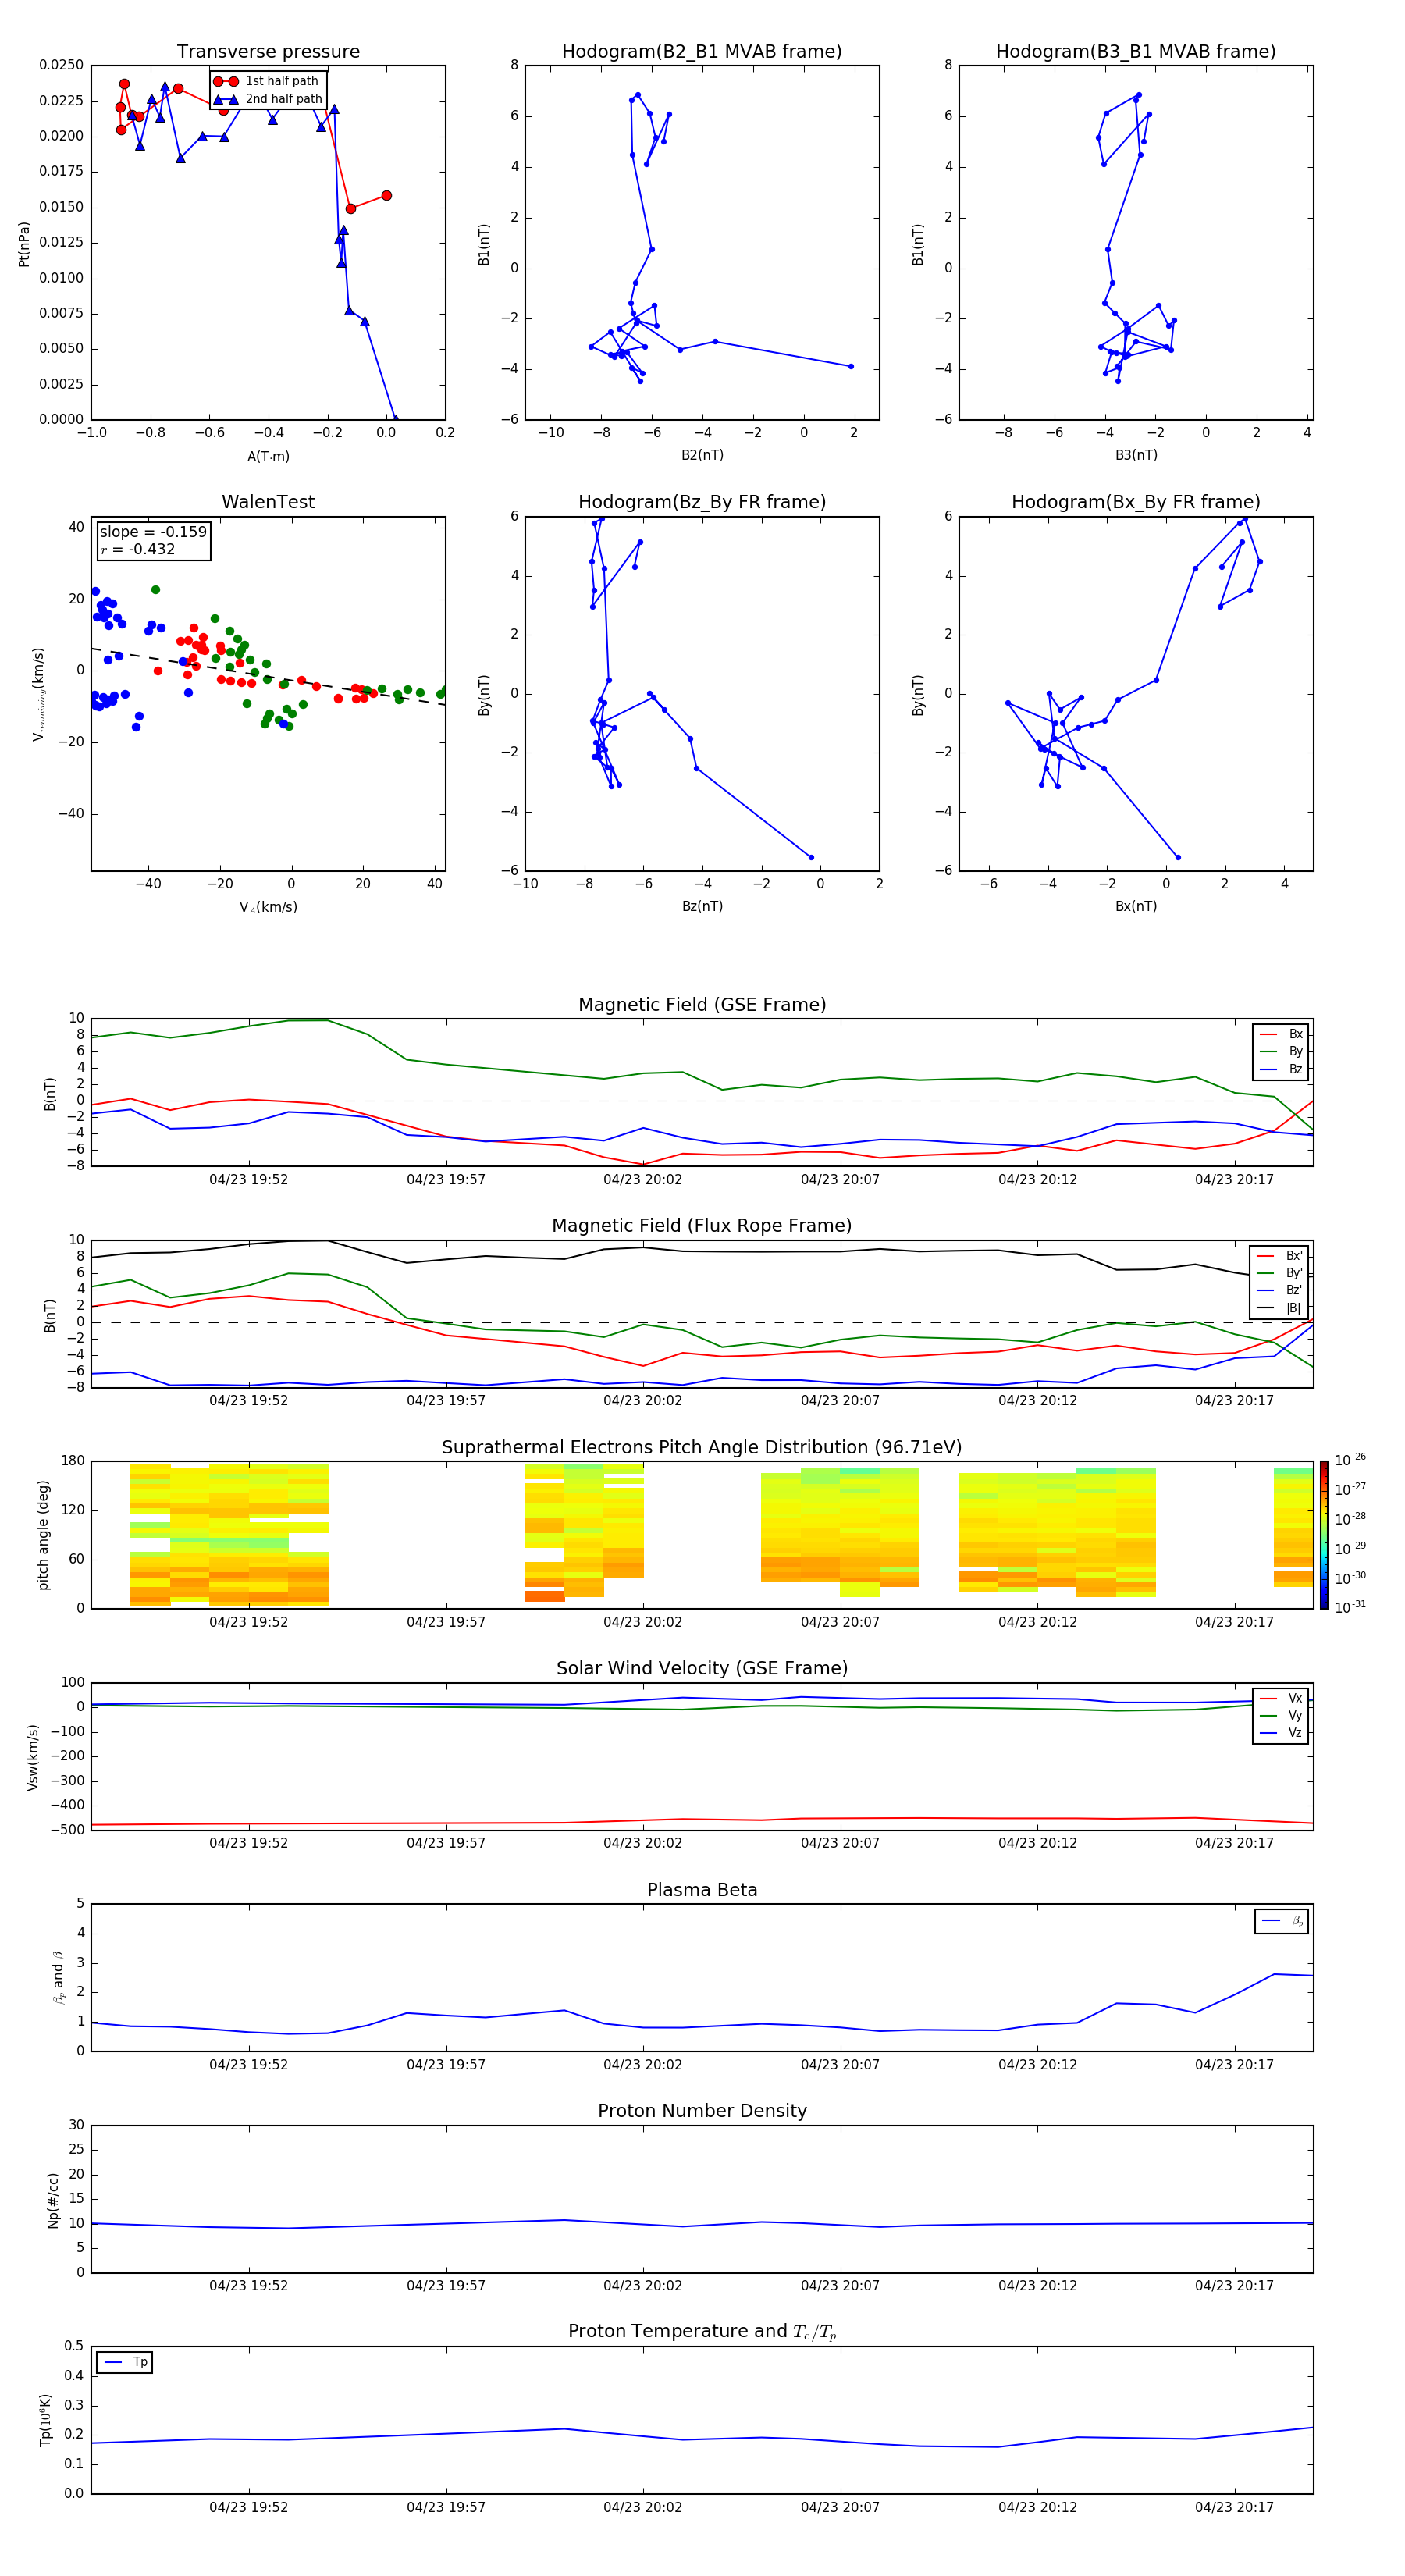Click the "Pt(nPa)" y-axis label
Screen dimensions: 1405x2576
point(24,243)
